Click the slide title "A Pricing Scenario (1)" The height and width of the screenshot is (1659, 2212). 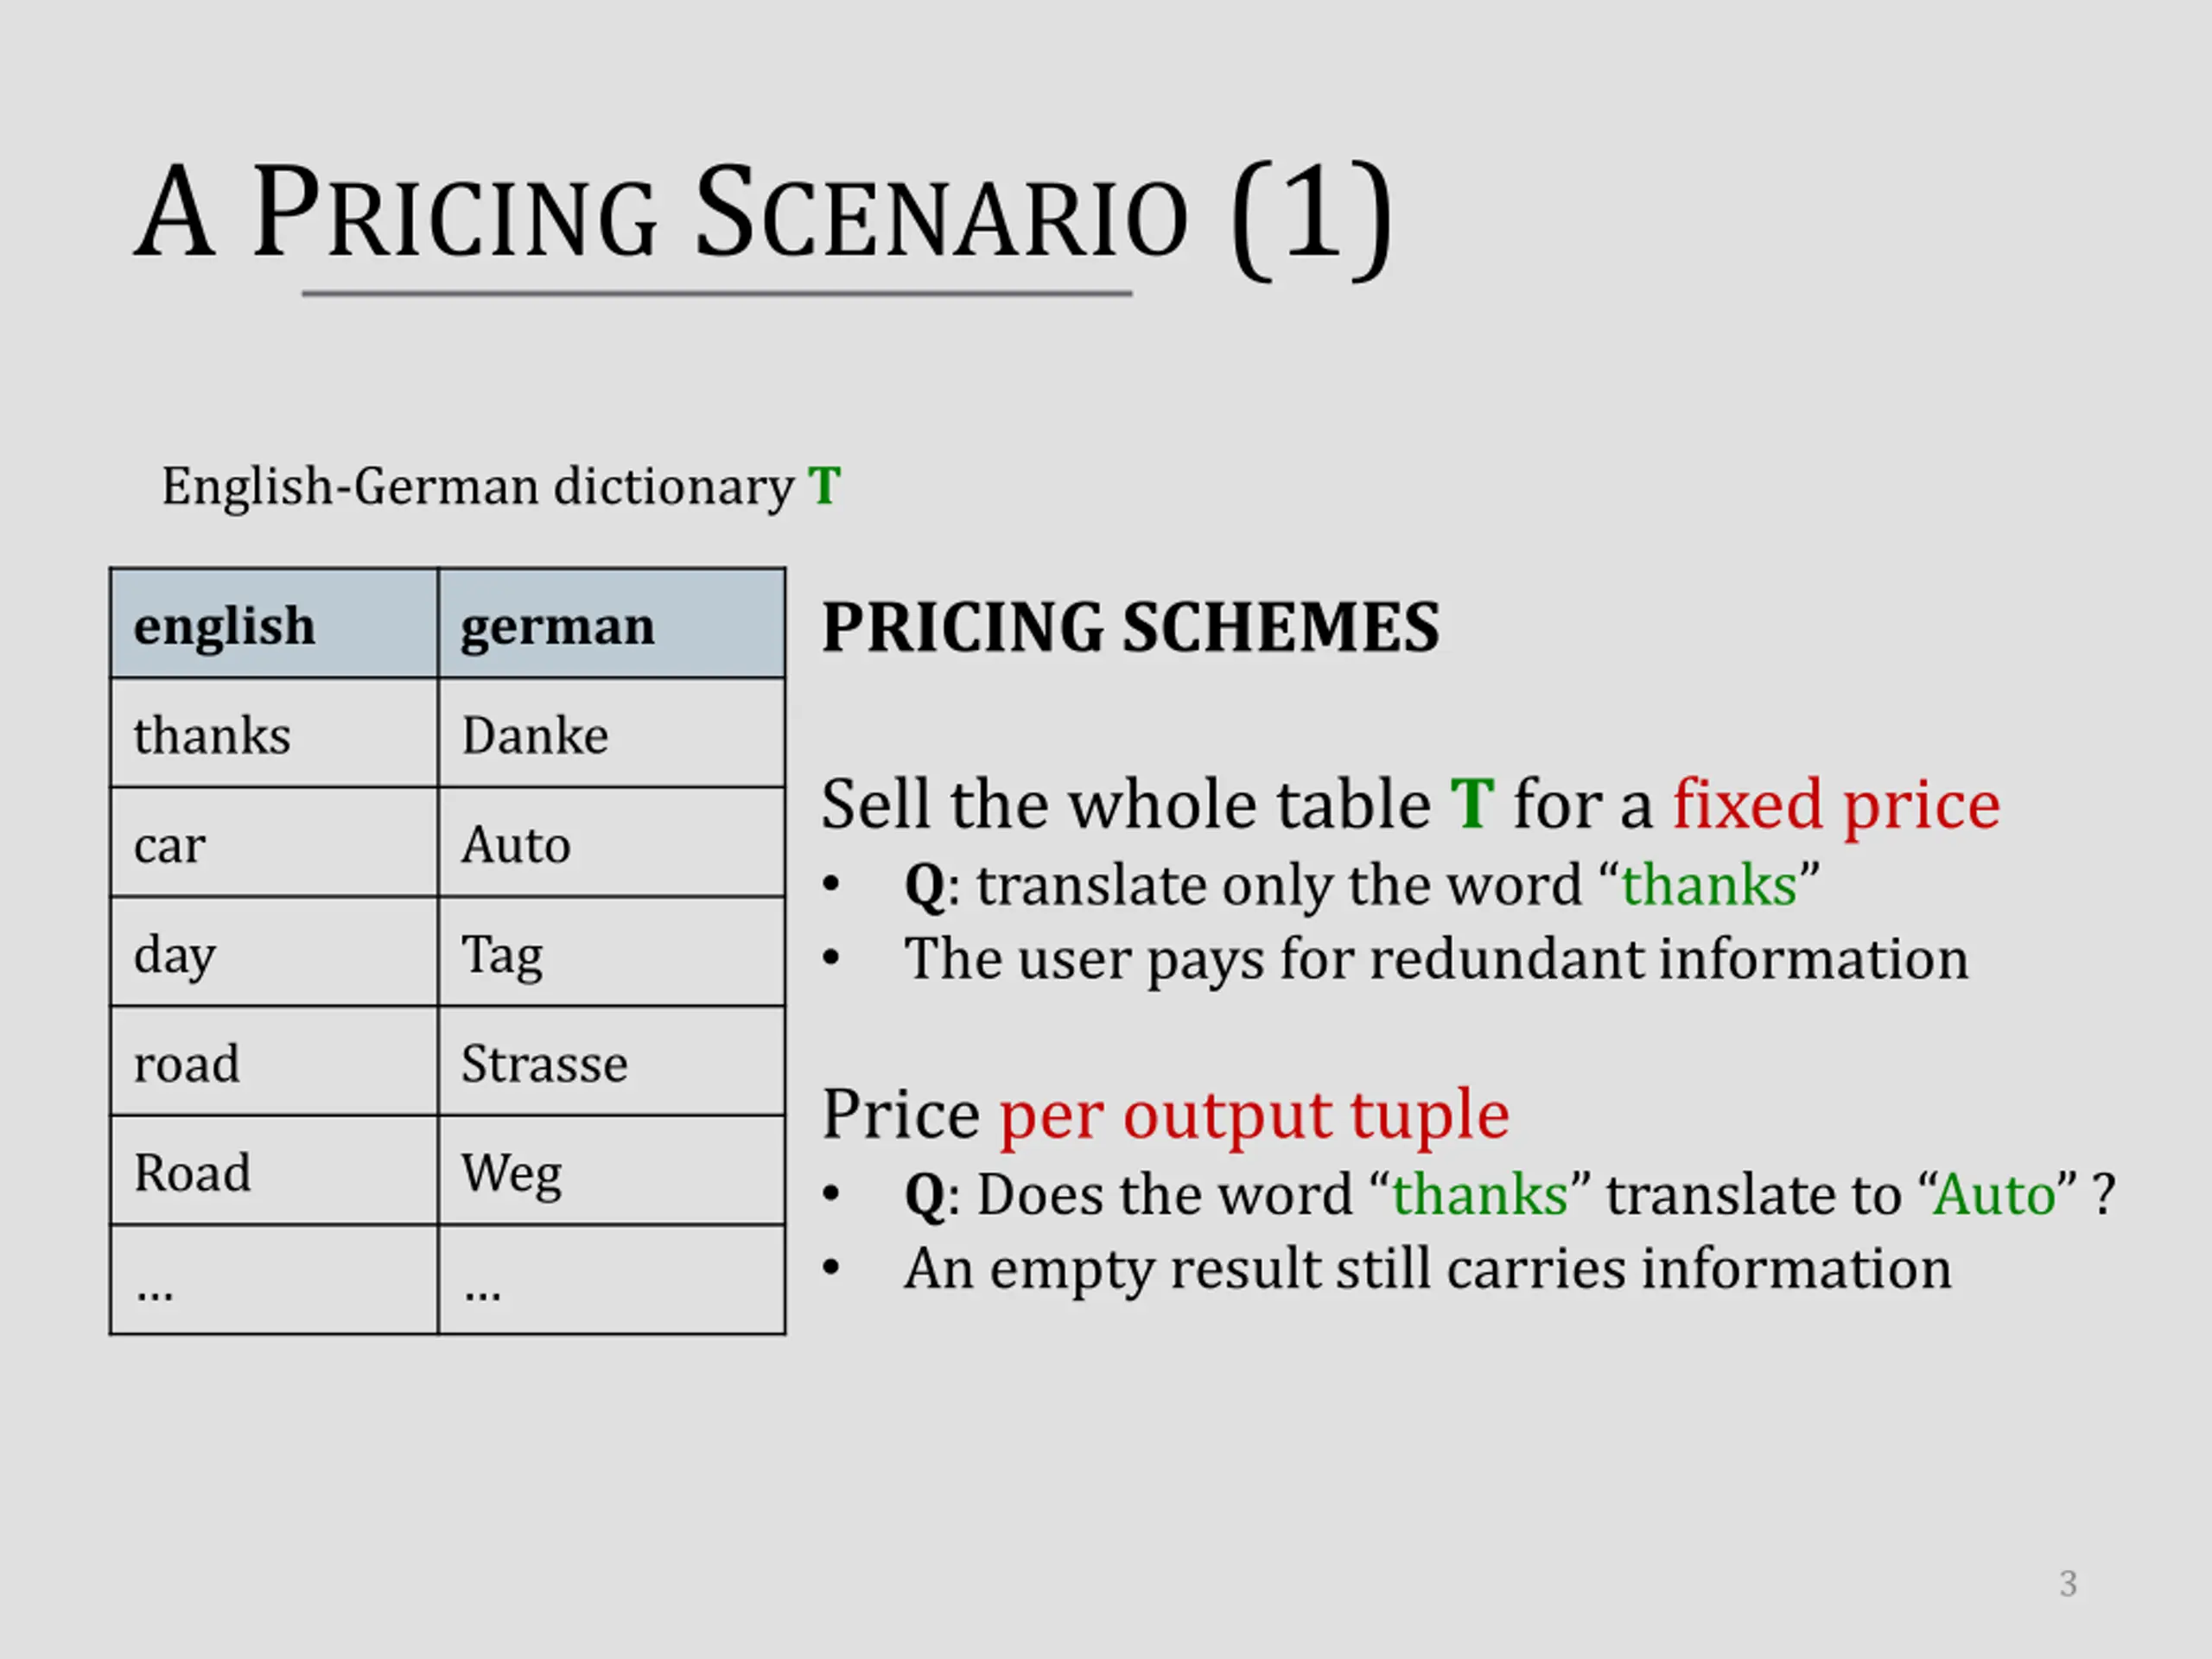point(762,214)
